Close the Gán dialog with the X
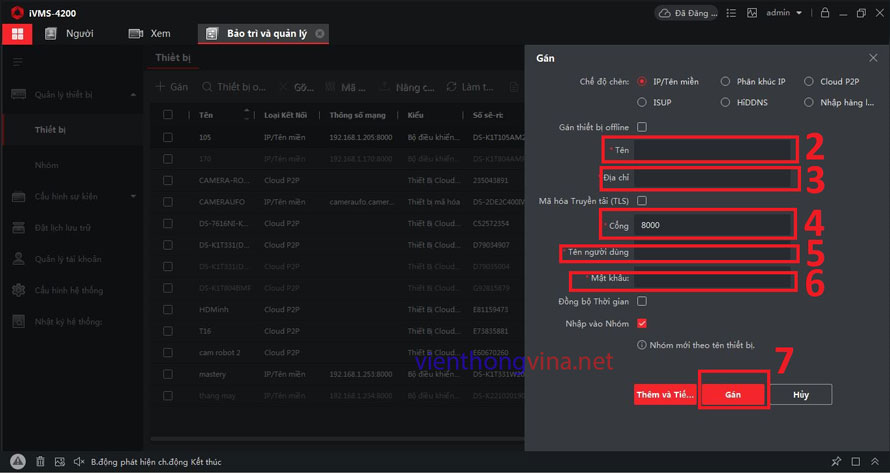 [872, 59]
